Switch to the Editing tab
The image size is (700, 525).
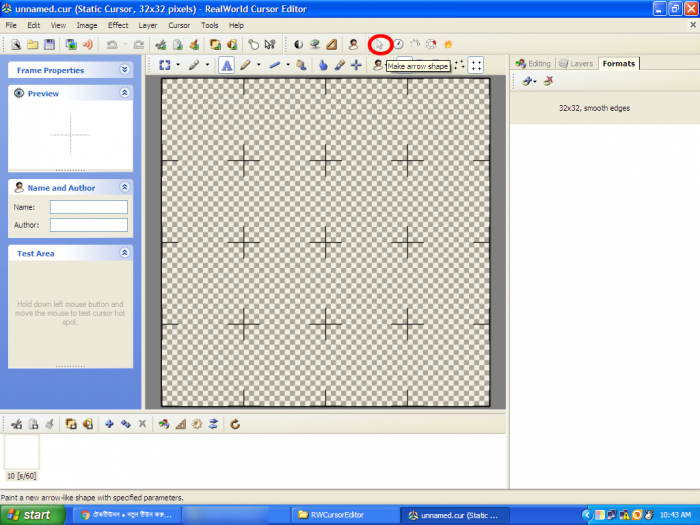[533, 64]
